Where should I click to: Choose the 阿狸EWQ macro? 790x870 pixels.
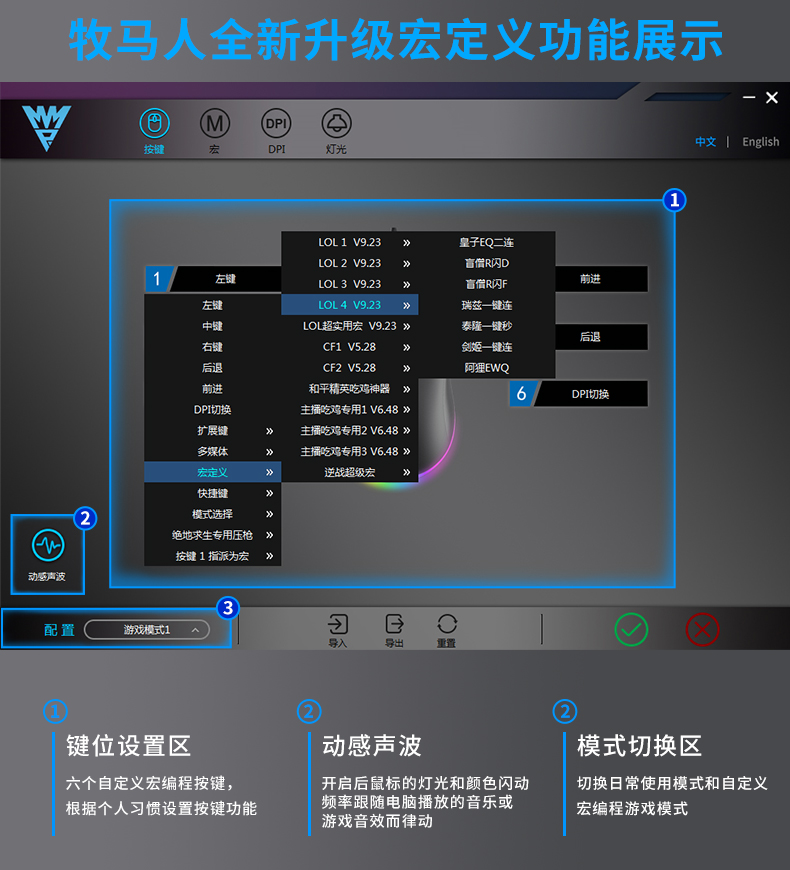pos(487,368)
